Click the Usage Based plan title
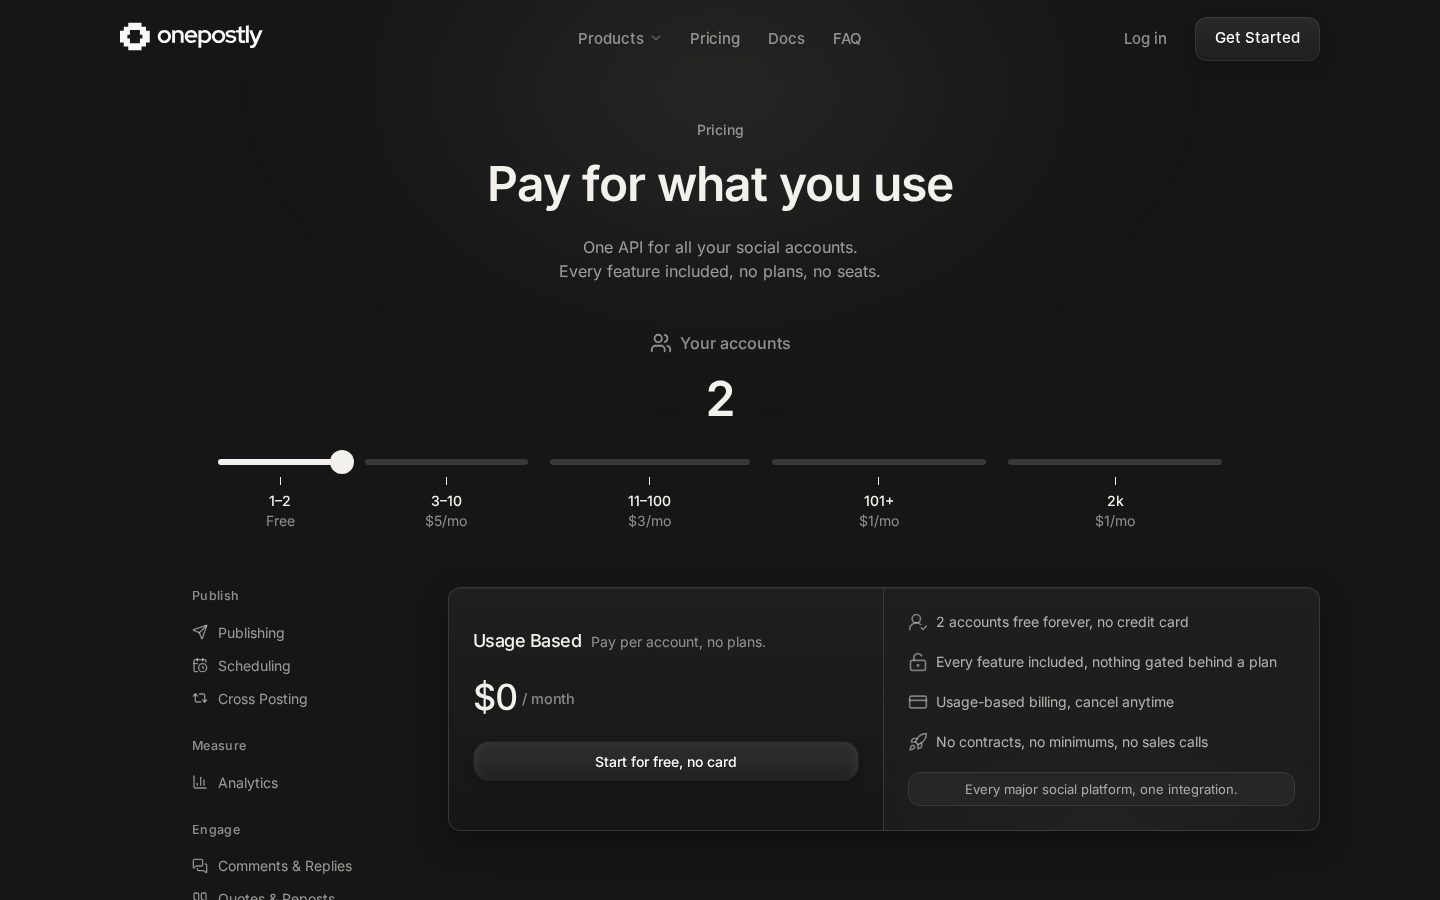The width and height of the screenshot is (1440, 900). [x=527, y=641]
